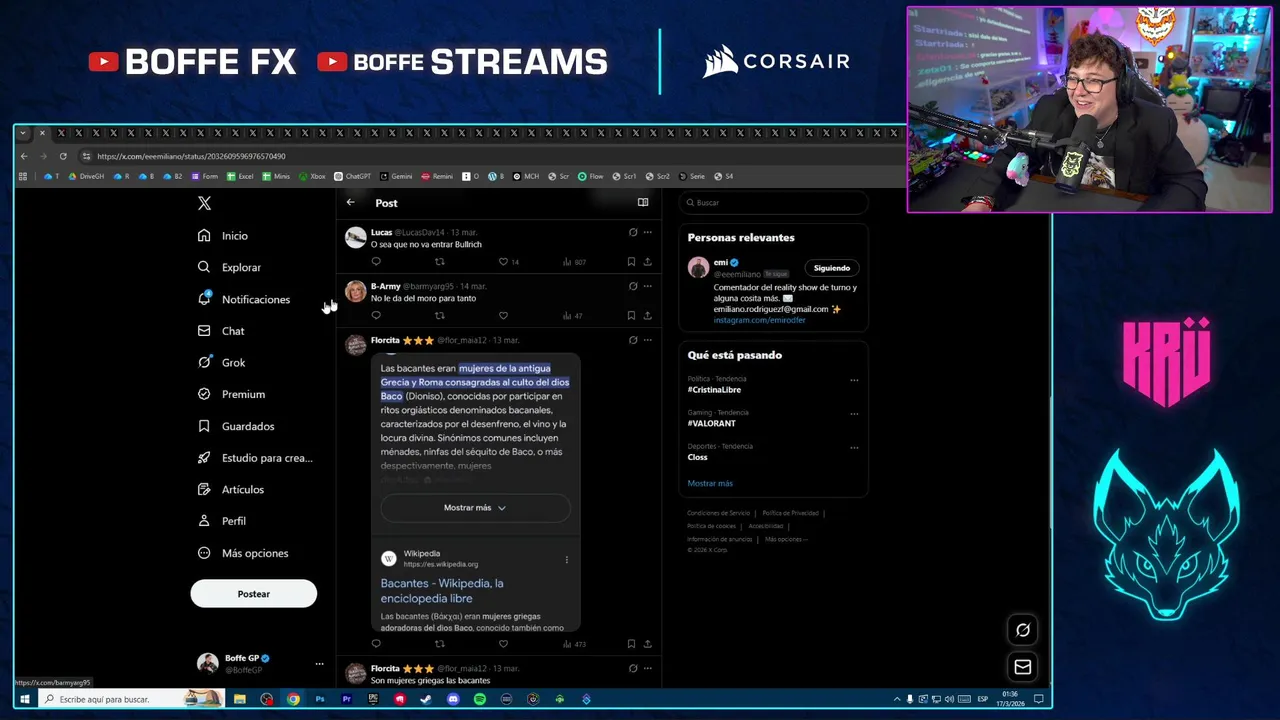Reply to B-Army's post
The image size is (1280, 720).
(376, 316)
